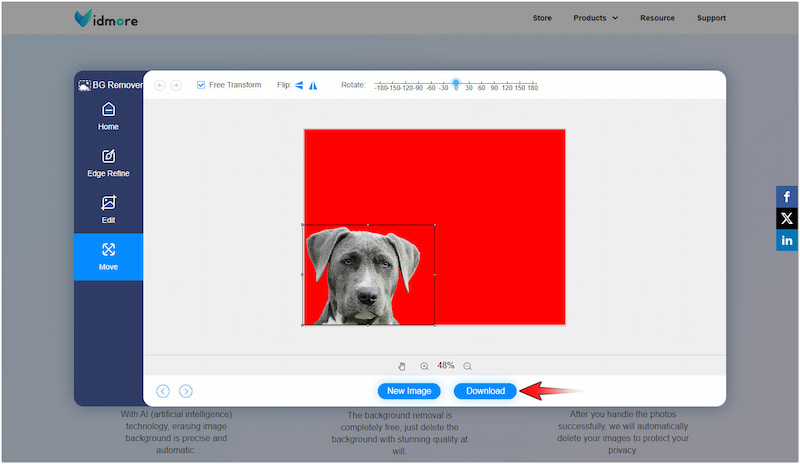Click the New Image button
Viewport: 800px width, 464px height.
(x=409, y=391)
